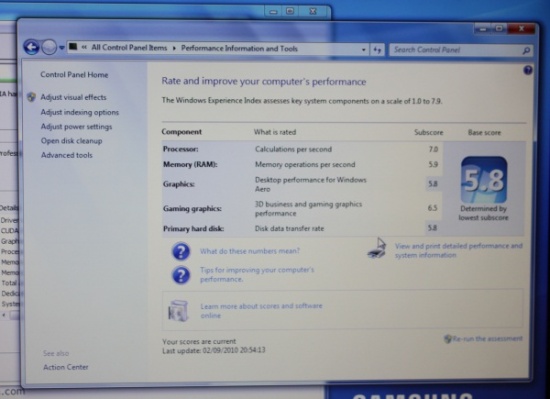Open the blue Help question icon
550x399 pixels.
pyautogui.click(x=528, y=70)
